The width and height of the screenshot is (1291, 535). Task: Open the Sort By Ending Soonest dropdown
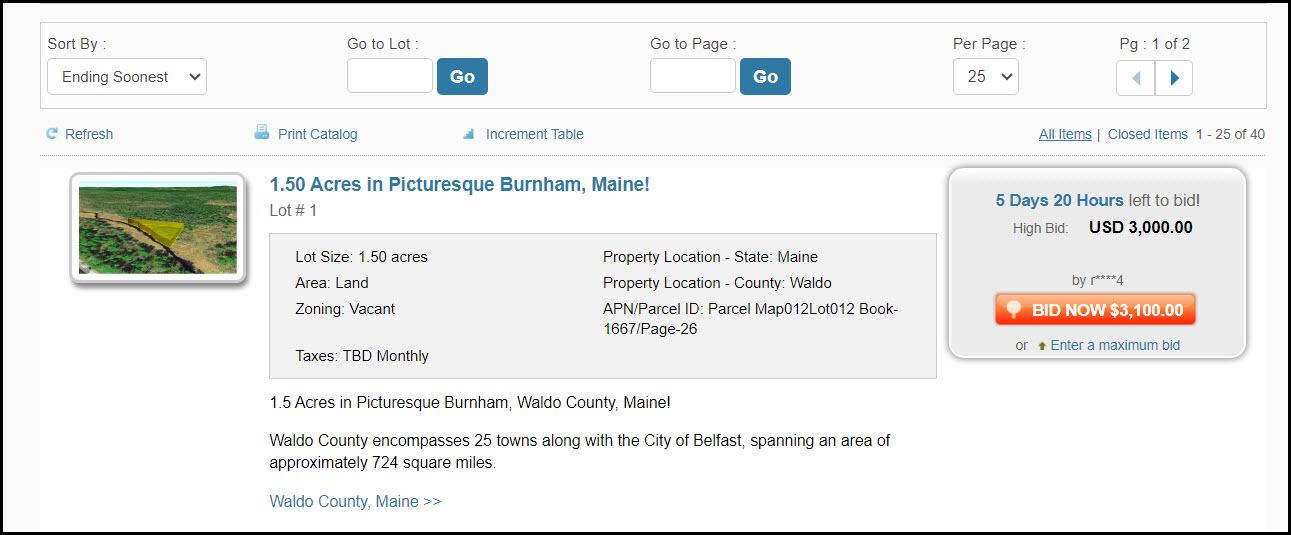[x=127, y=77]
